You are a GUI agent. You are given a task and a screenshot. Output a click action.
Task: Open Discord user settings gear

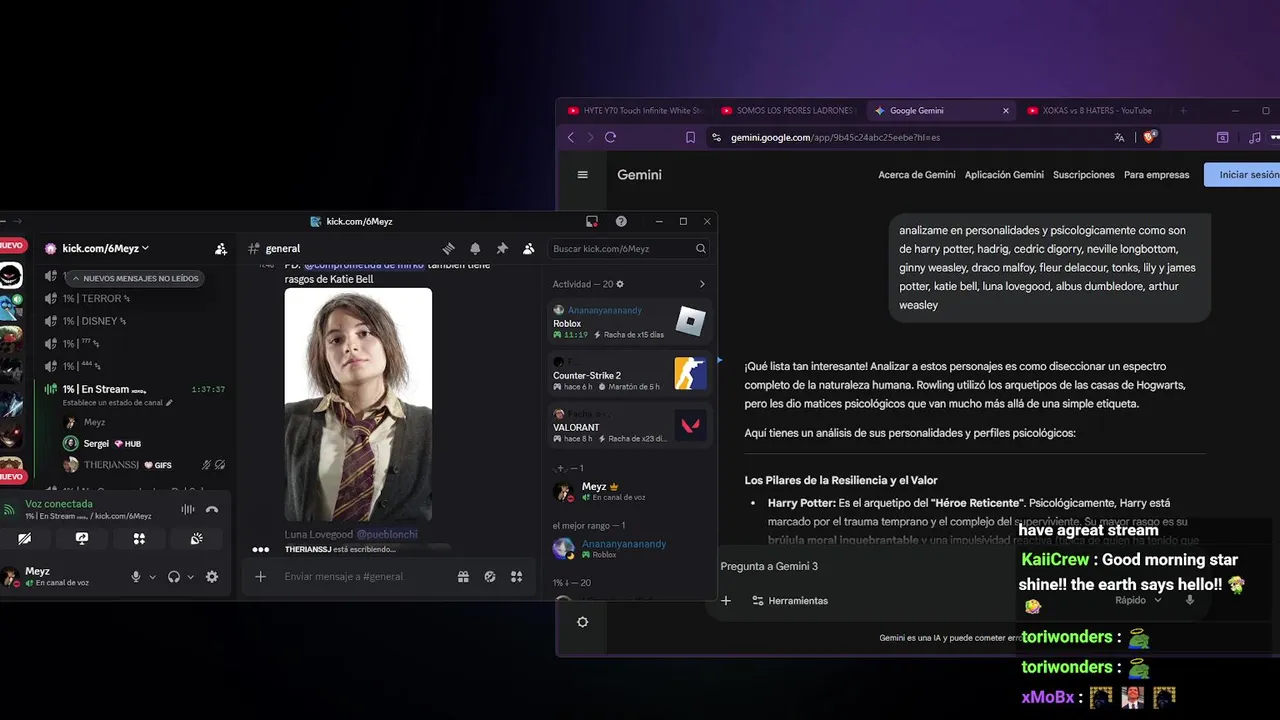[212, 577]
